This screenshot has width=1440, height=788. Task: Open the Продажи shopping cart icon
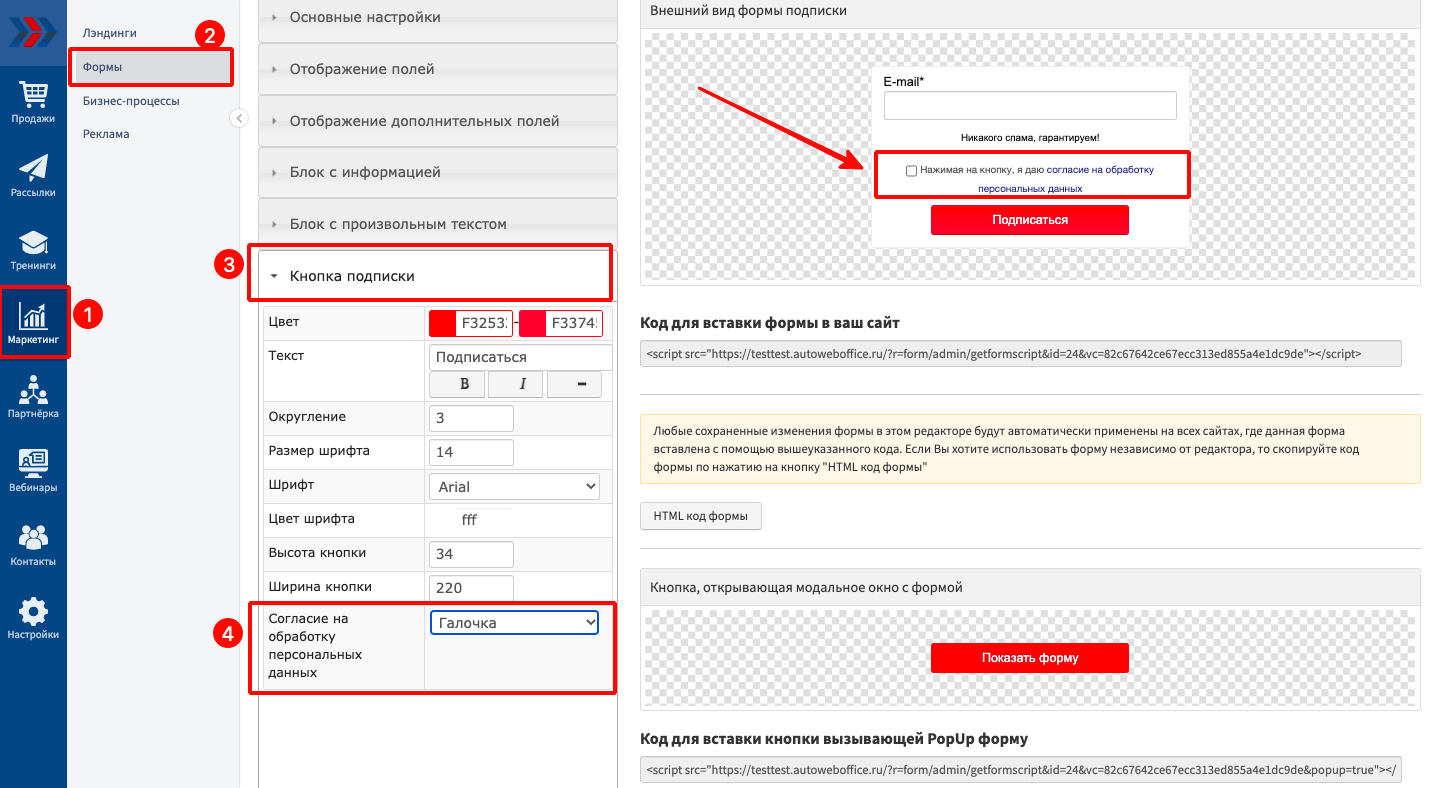pos(33,95)
